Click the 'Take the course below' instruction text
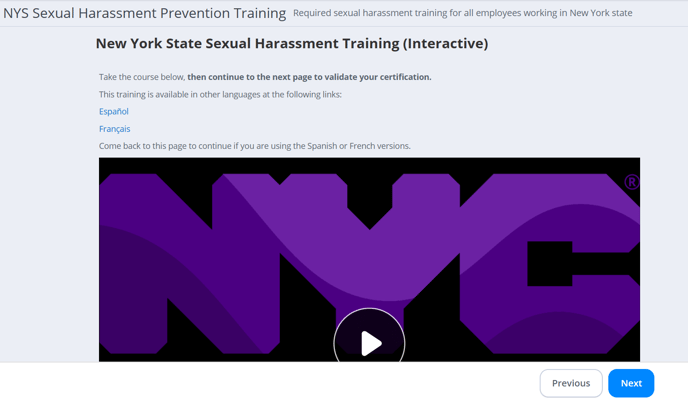This screenshot has width=688, height=403. tap(265, 77)
